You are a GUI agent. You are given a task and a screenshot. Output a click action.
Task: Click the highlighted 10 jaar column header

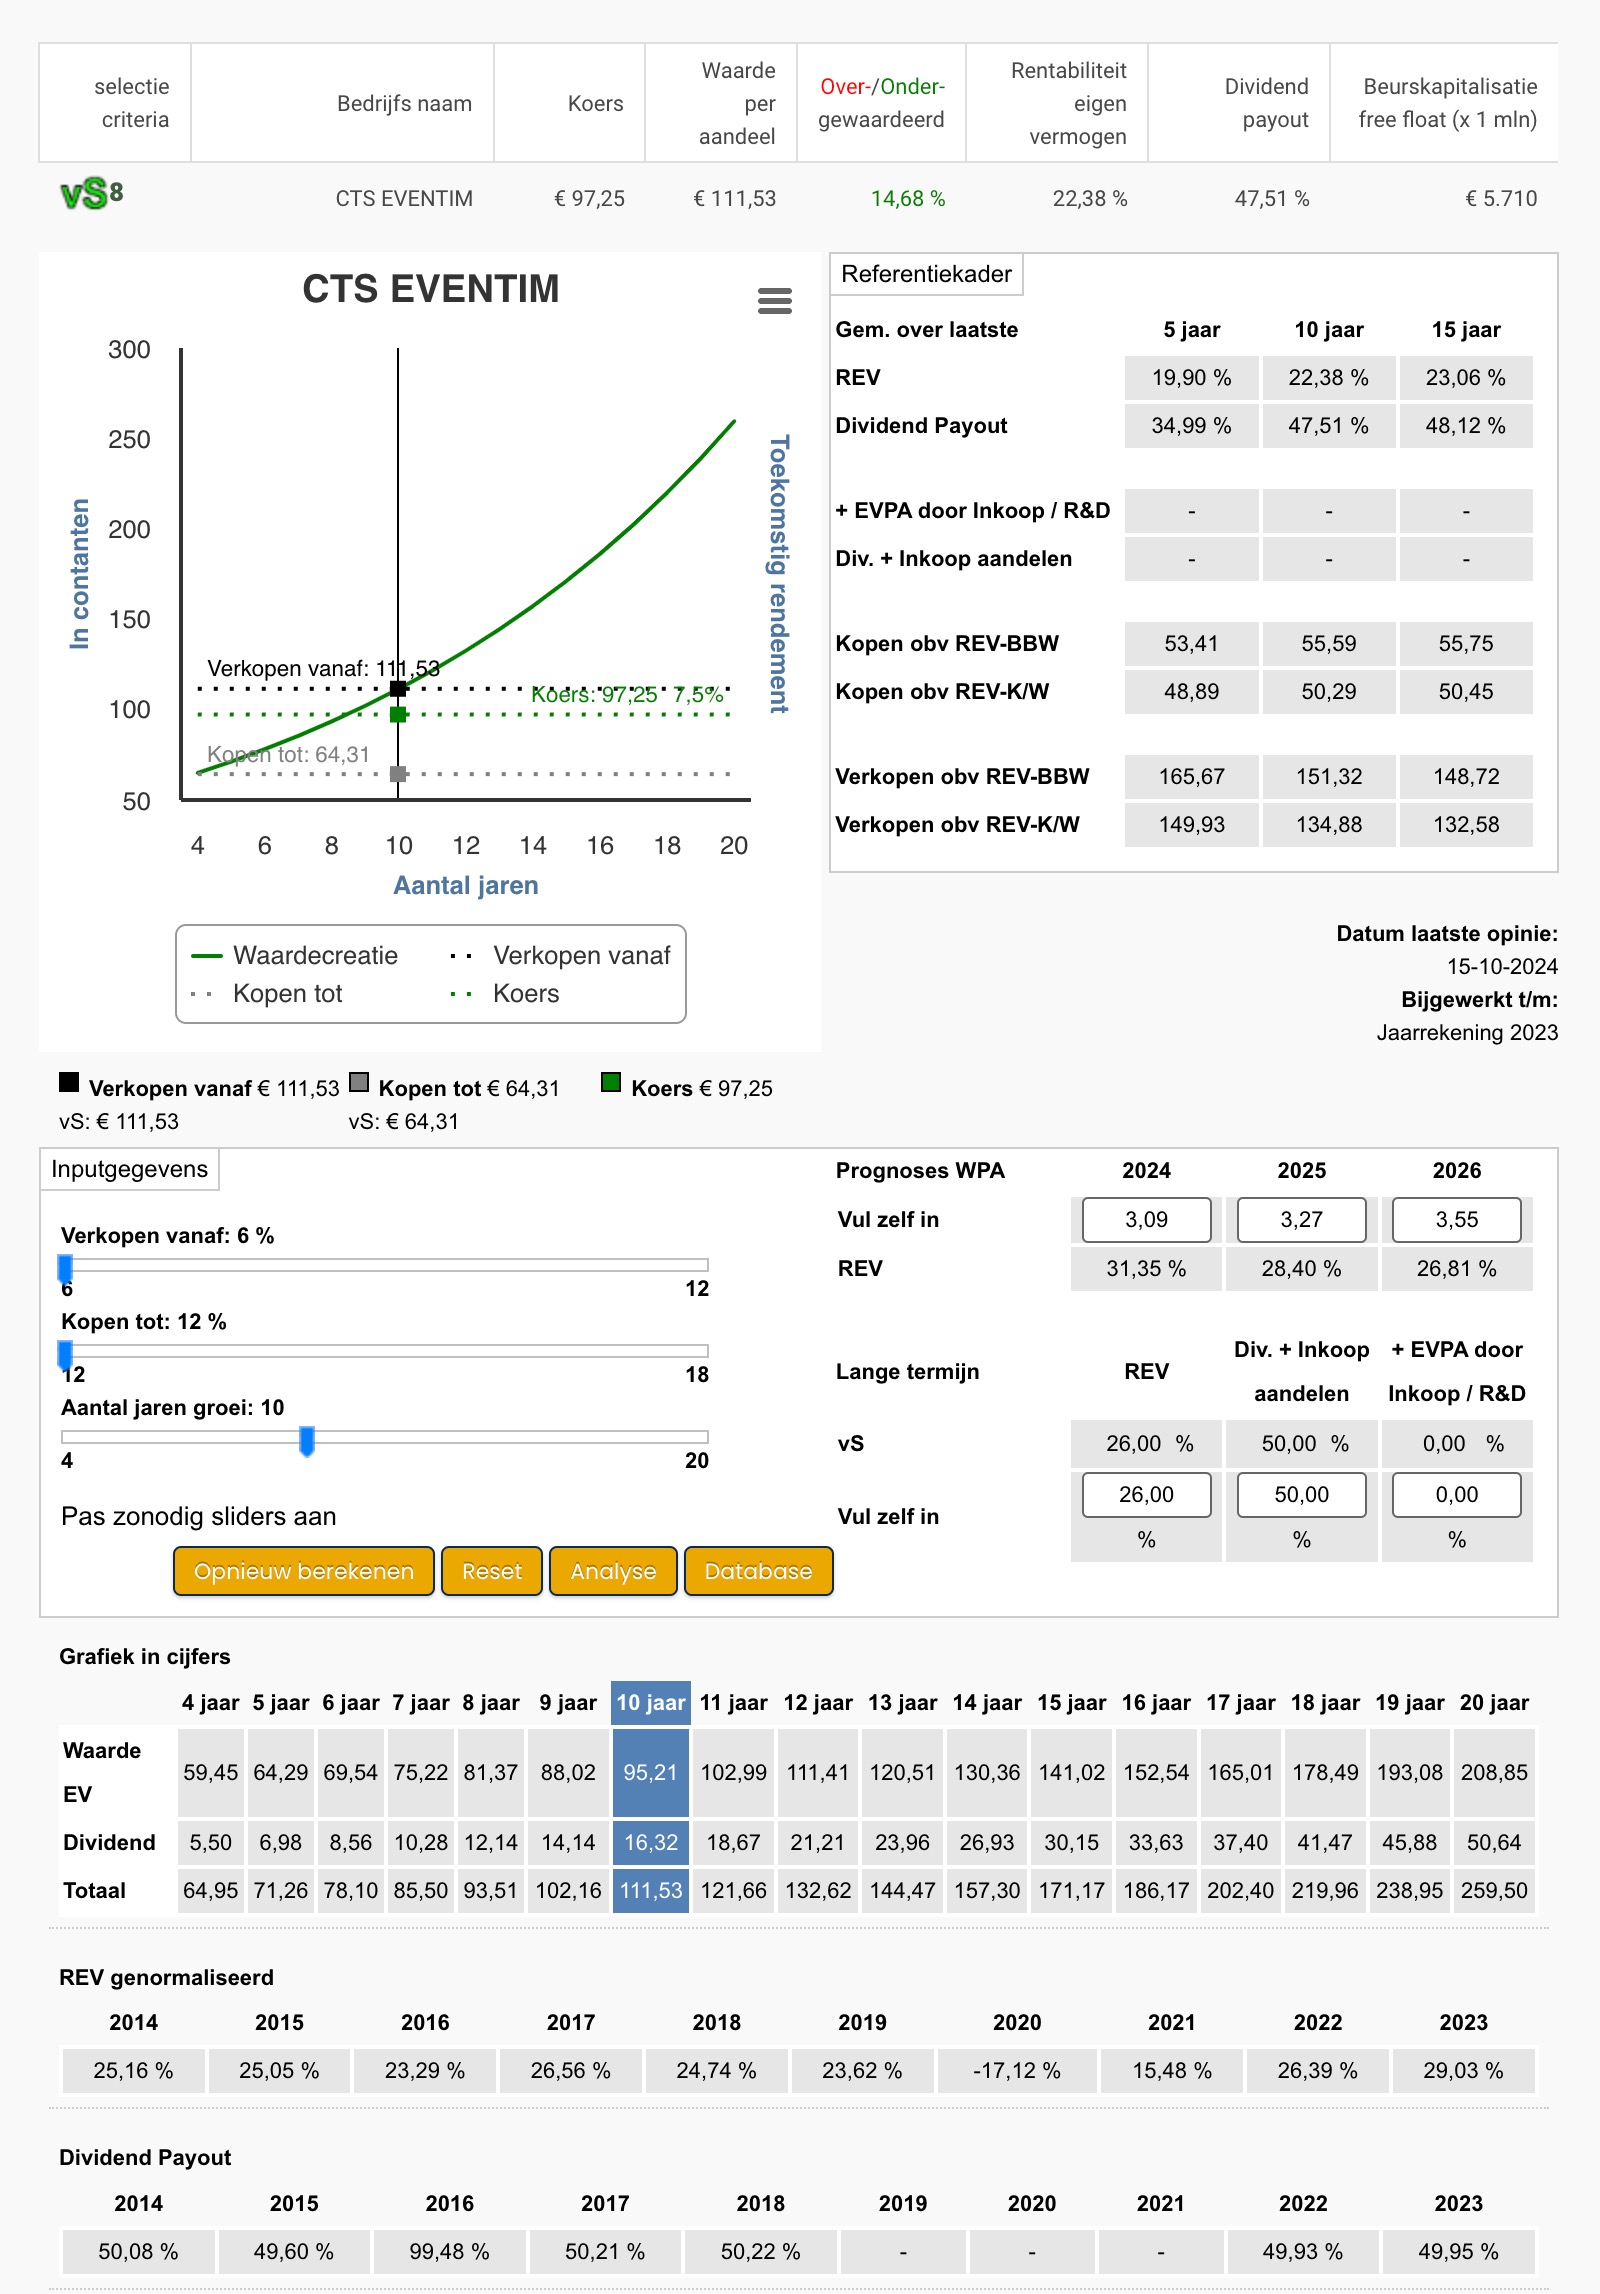pos(651,1703)
